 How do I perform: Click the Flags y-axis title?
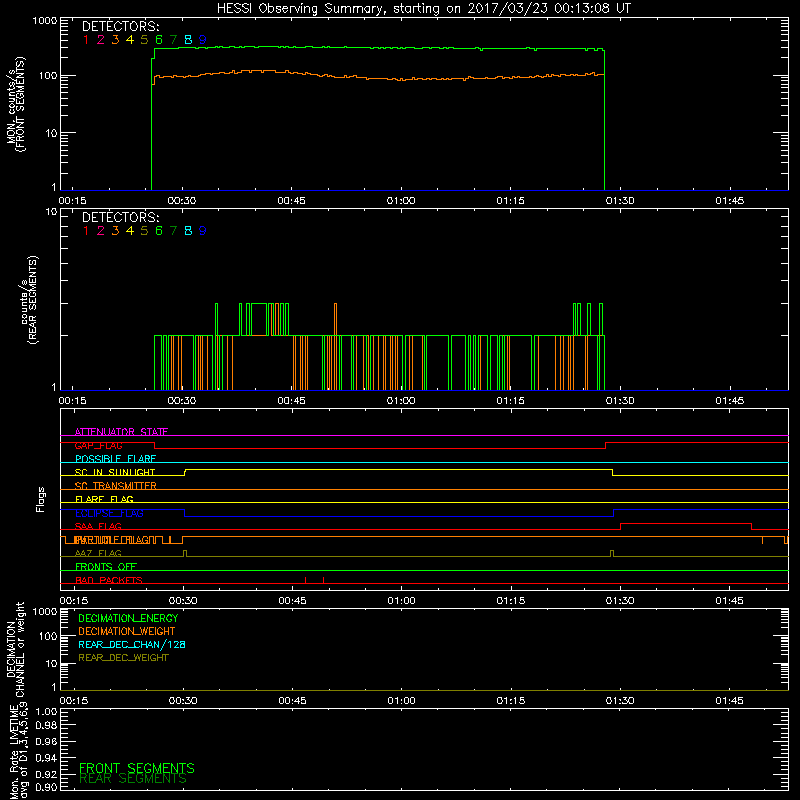tap(40, 499)
